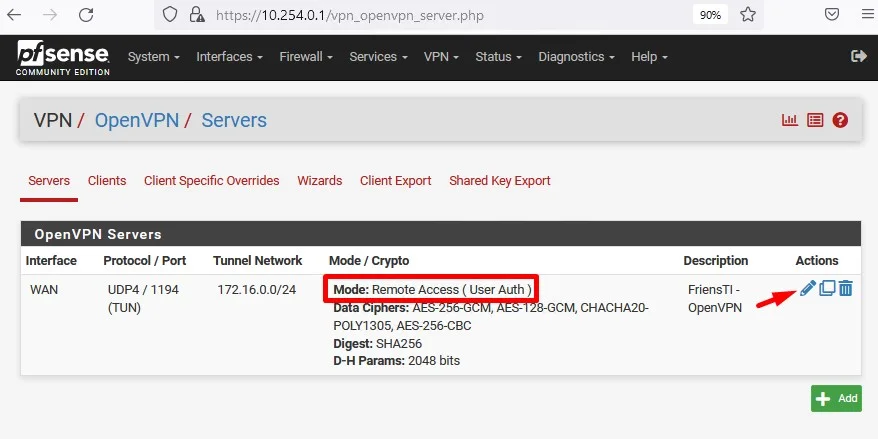
Task: Click the padlock site security icon
Action: [197, 15]
